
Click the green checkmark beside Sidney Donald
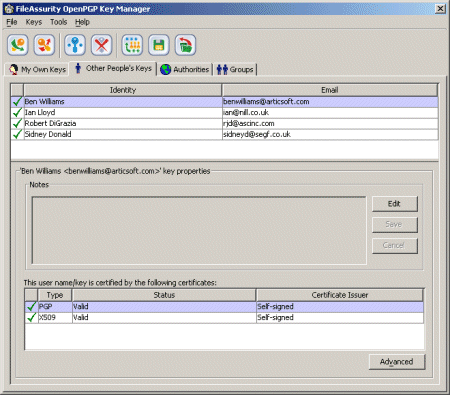coord(17,134)
